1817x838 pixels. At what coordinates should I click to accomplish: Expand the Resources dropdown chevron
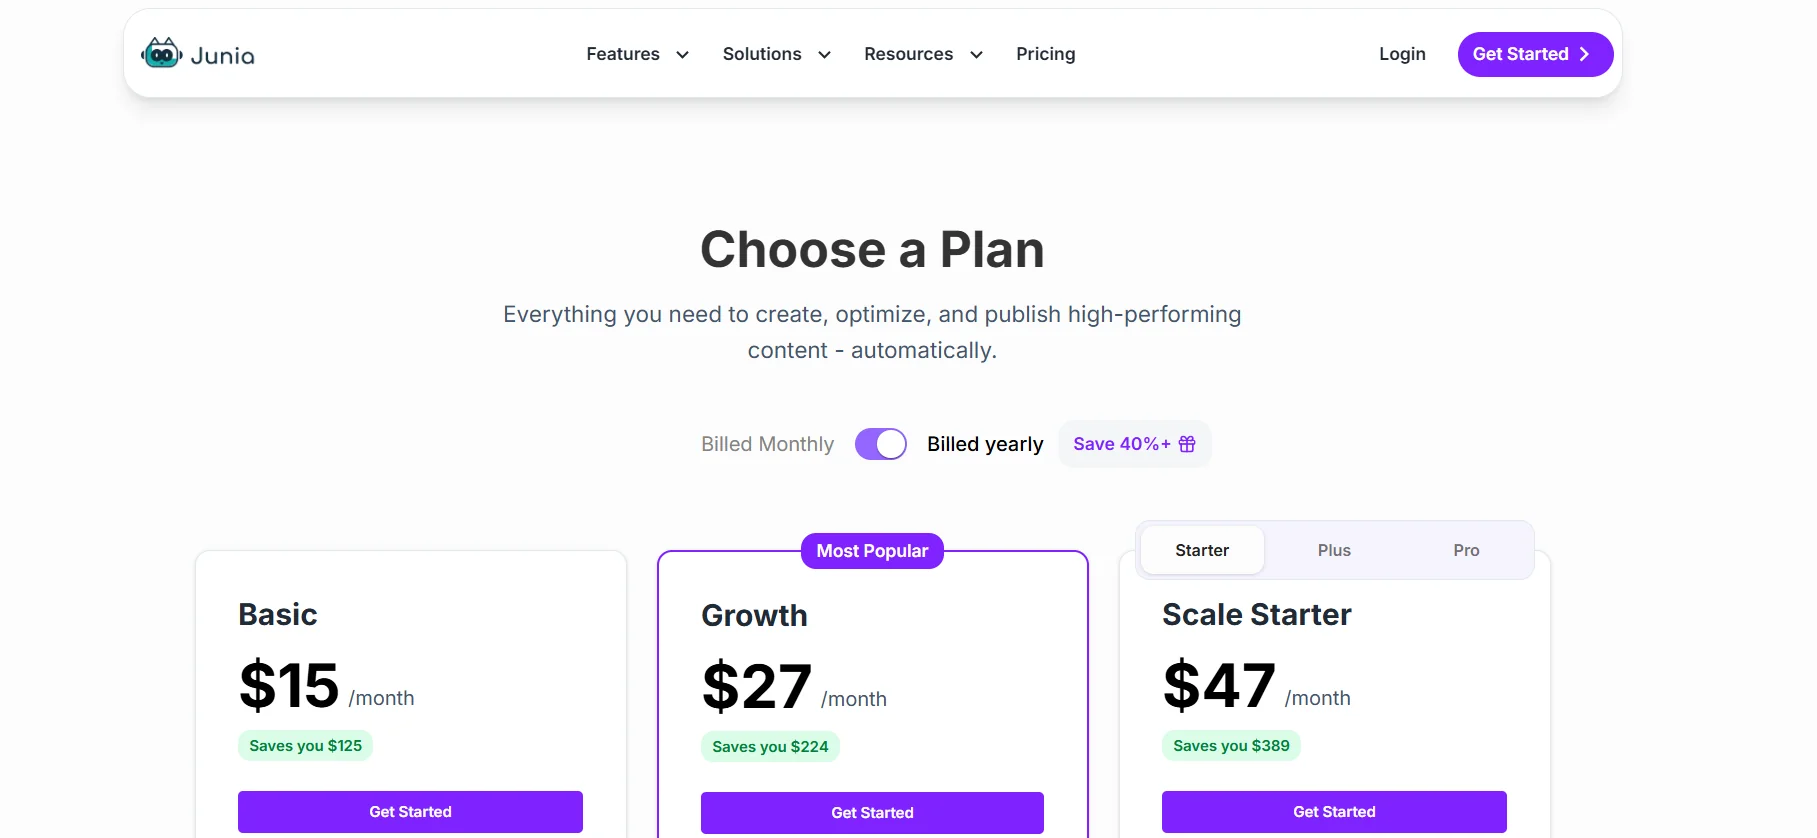(977, 55)
